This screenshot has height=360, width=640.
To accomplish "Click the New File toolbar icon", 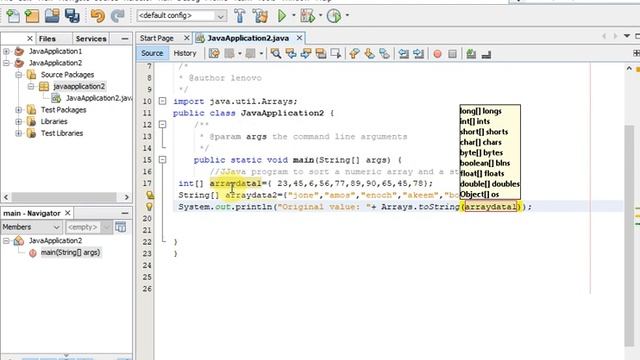I will [13, 16].
